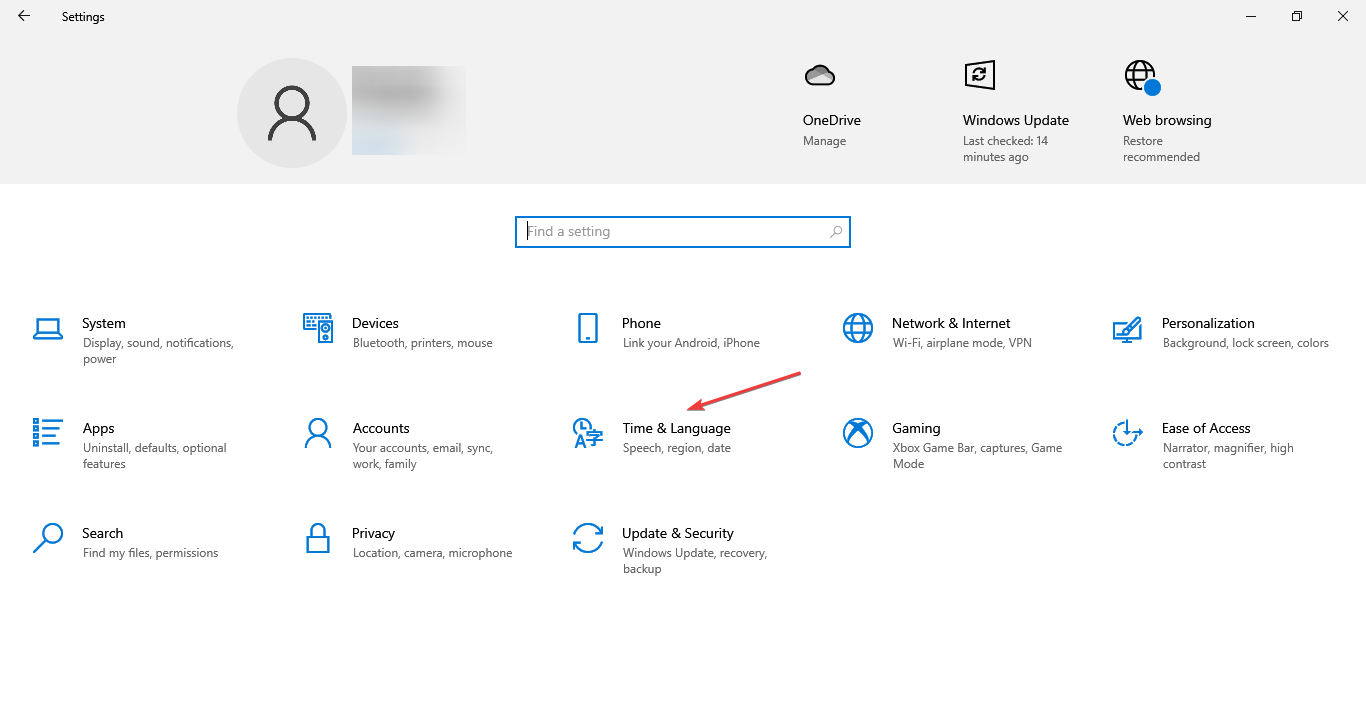Click the System laptop icon
The width and height of the screenshot is (1366, 728).
(x=48, y=328)
